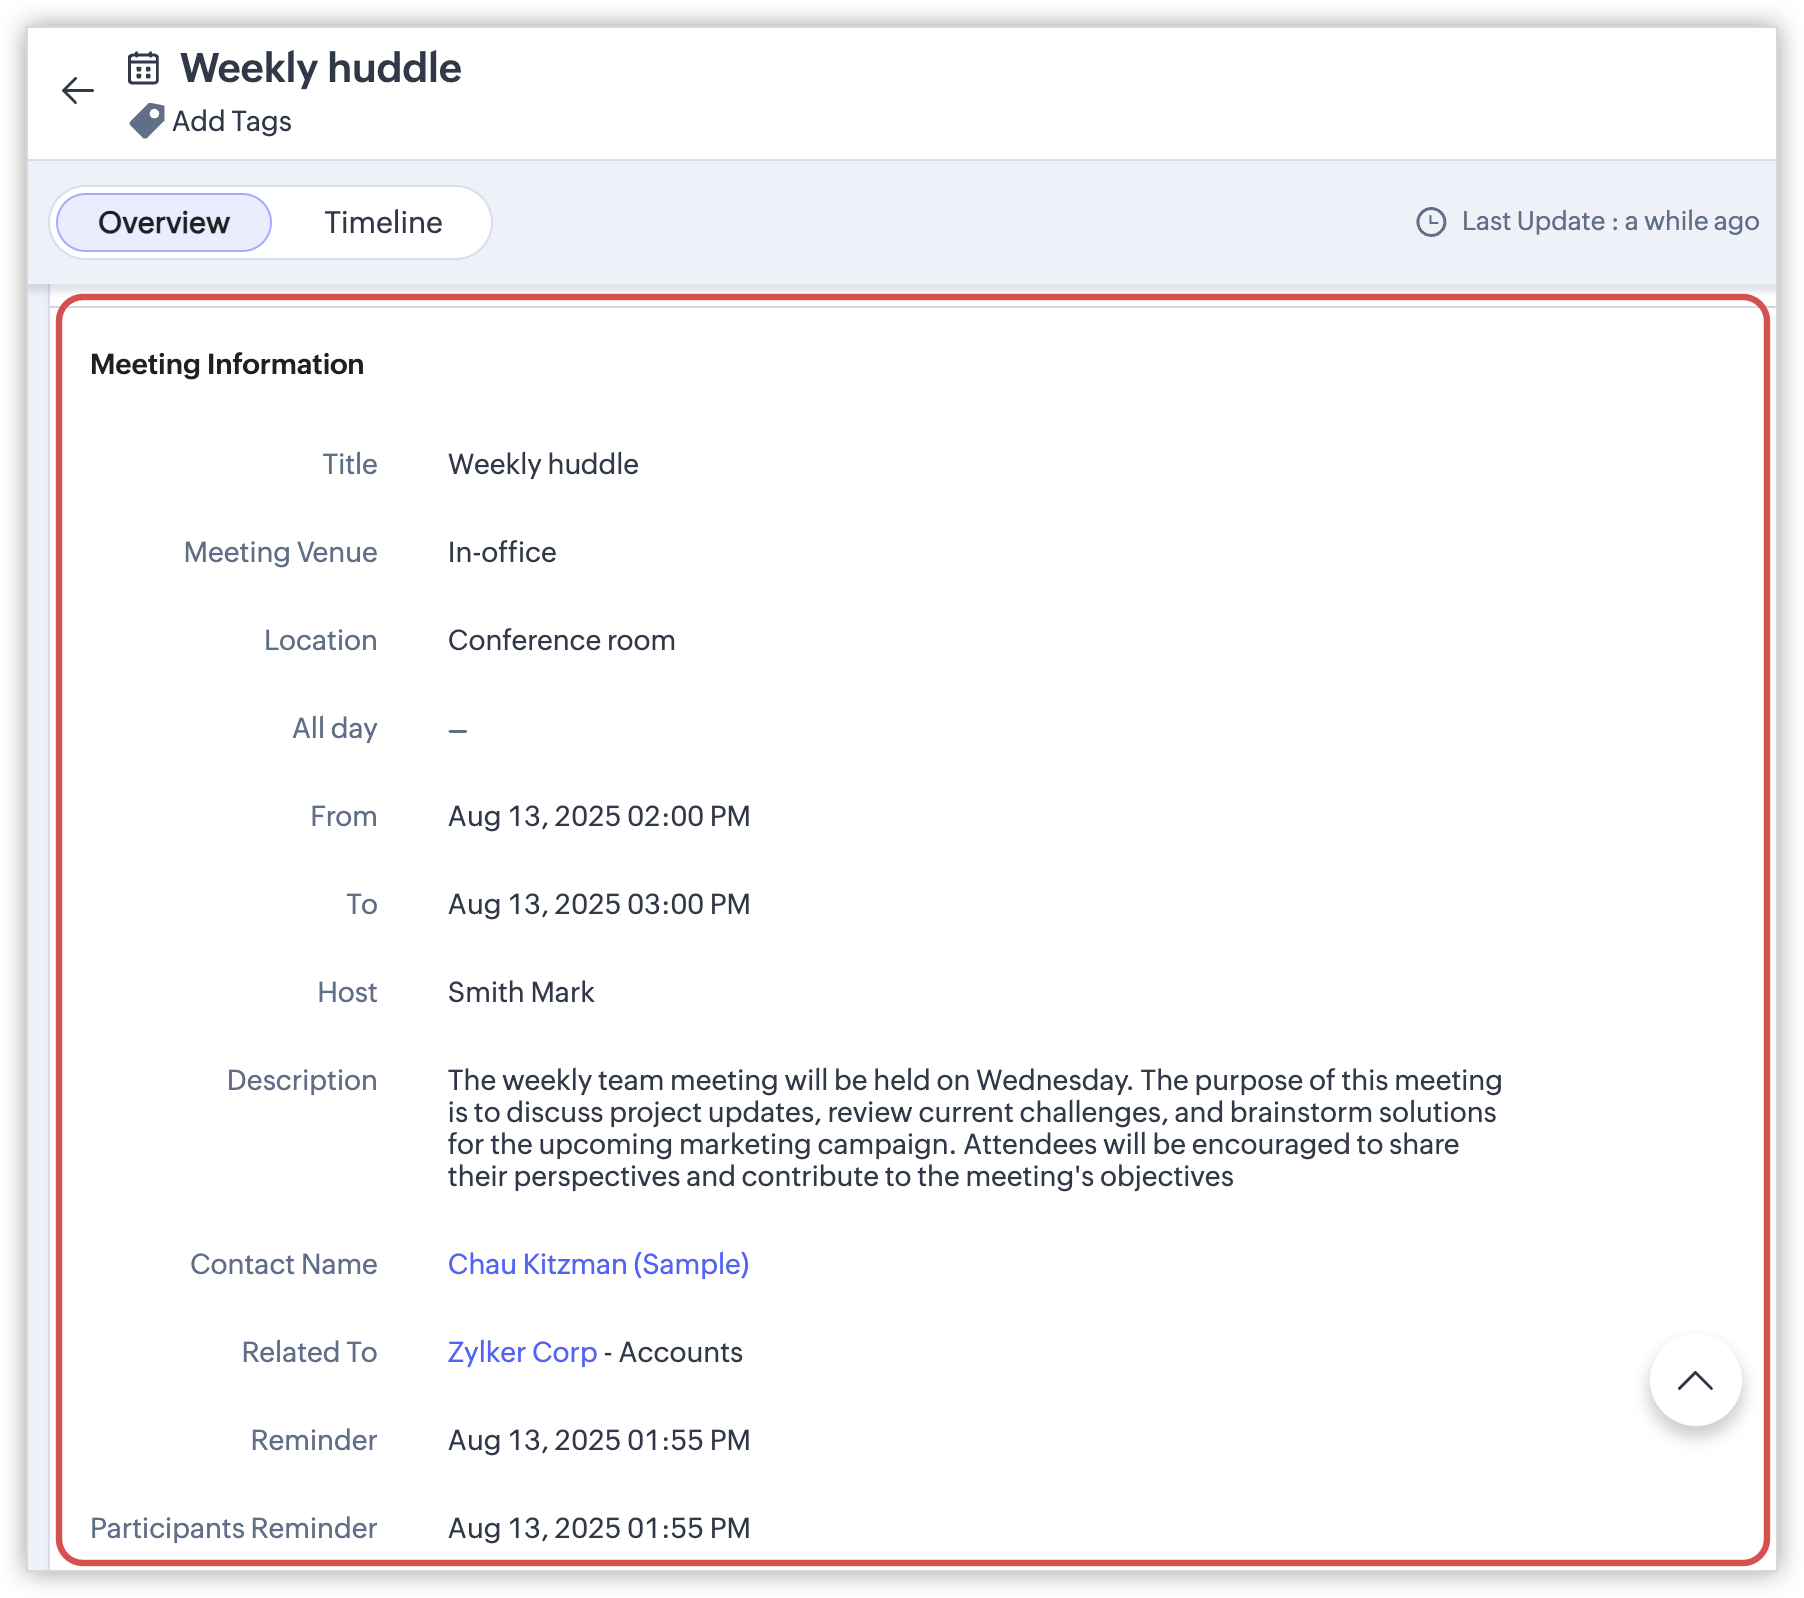Click the In-office Meeting Venue value
The image size is (1804, 1598).
click(502, 552)
